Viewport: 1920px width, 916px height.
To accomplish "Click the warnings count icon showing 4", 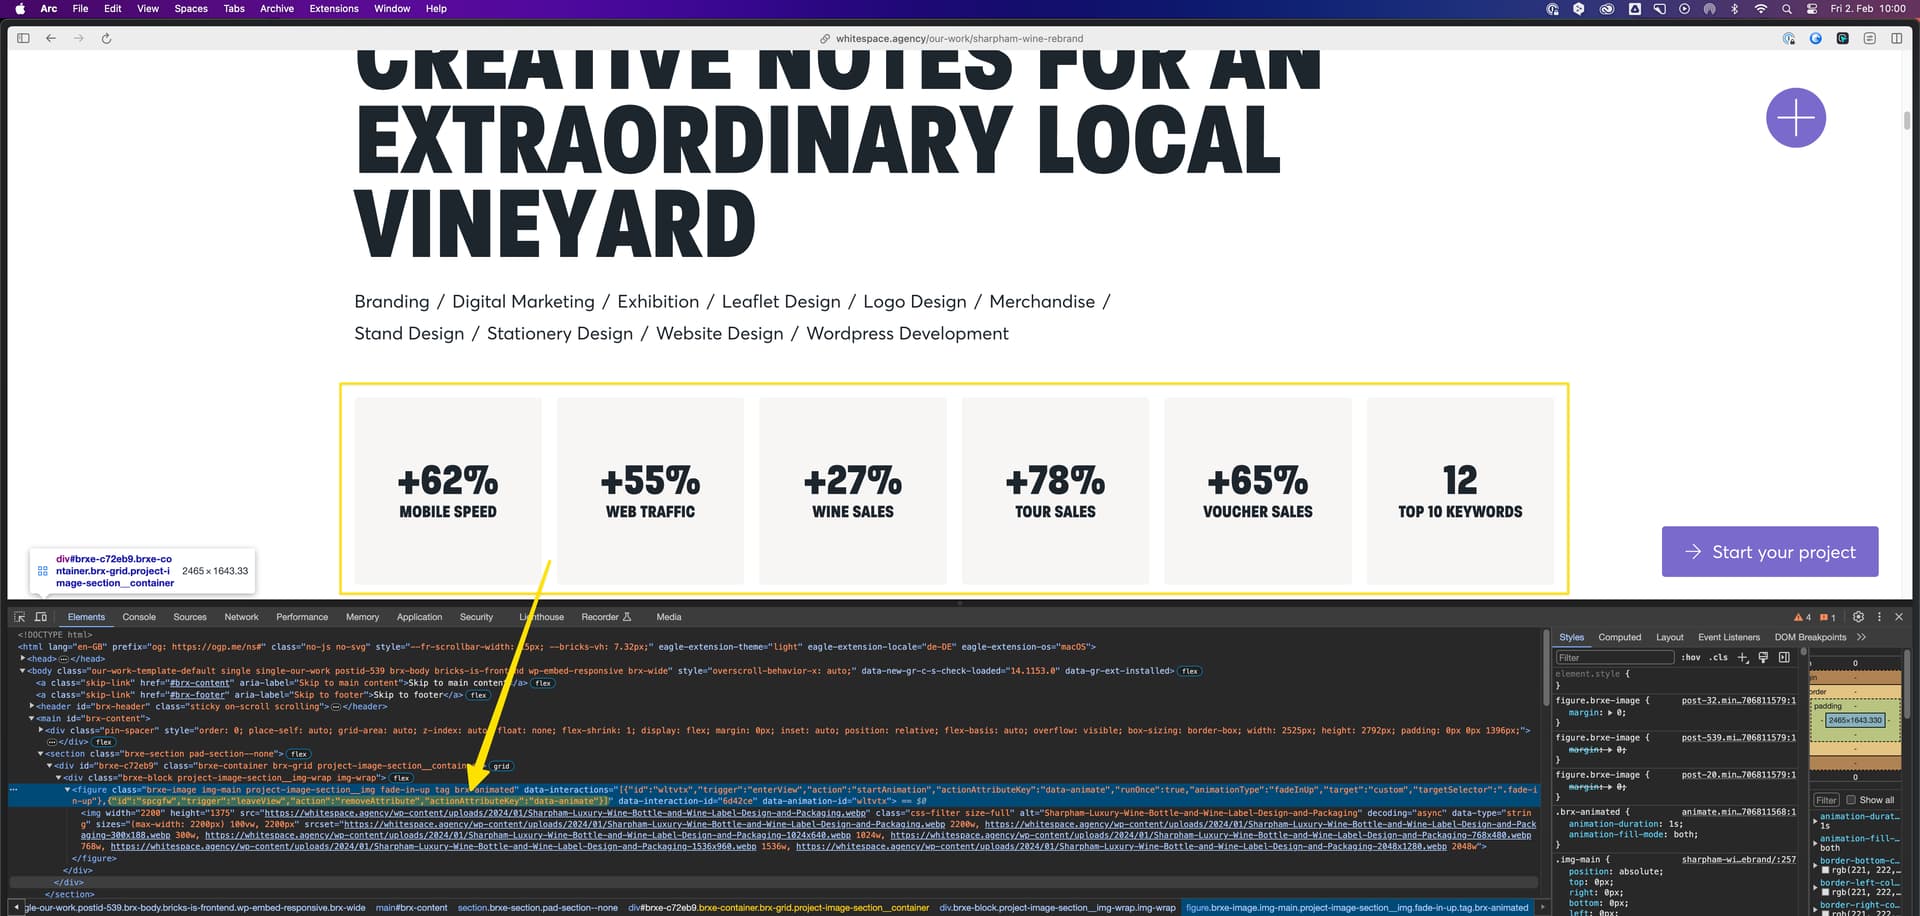I will click(1802, 617).
